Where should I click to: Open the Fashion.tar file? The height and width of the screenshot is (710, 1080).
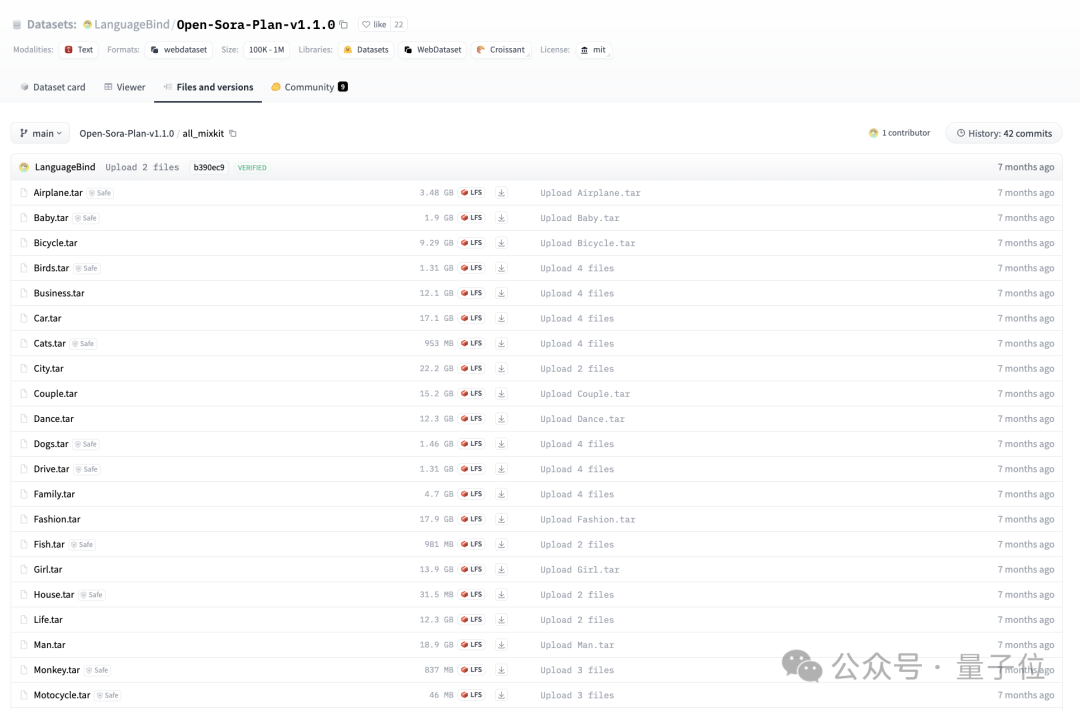coord(57,519)
